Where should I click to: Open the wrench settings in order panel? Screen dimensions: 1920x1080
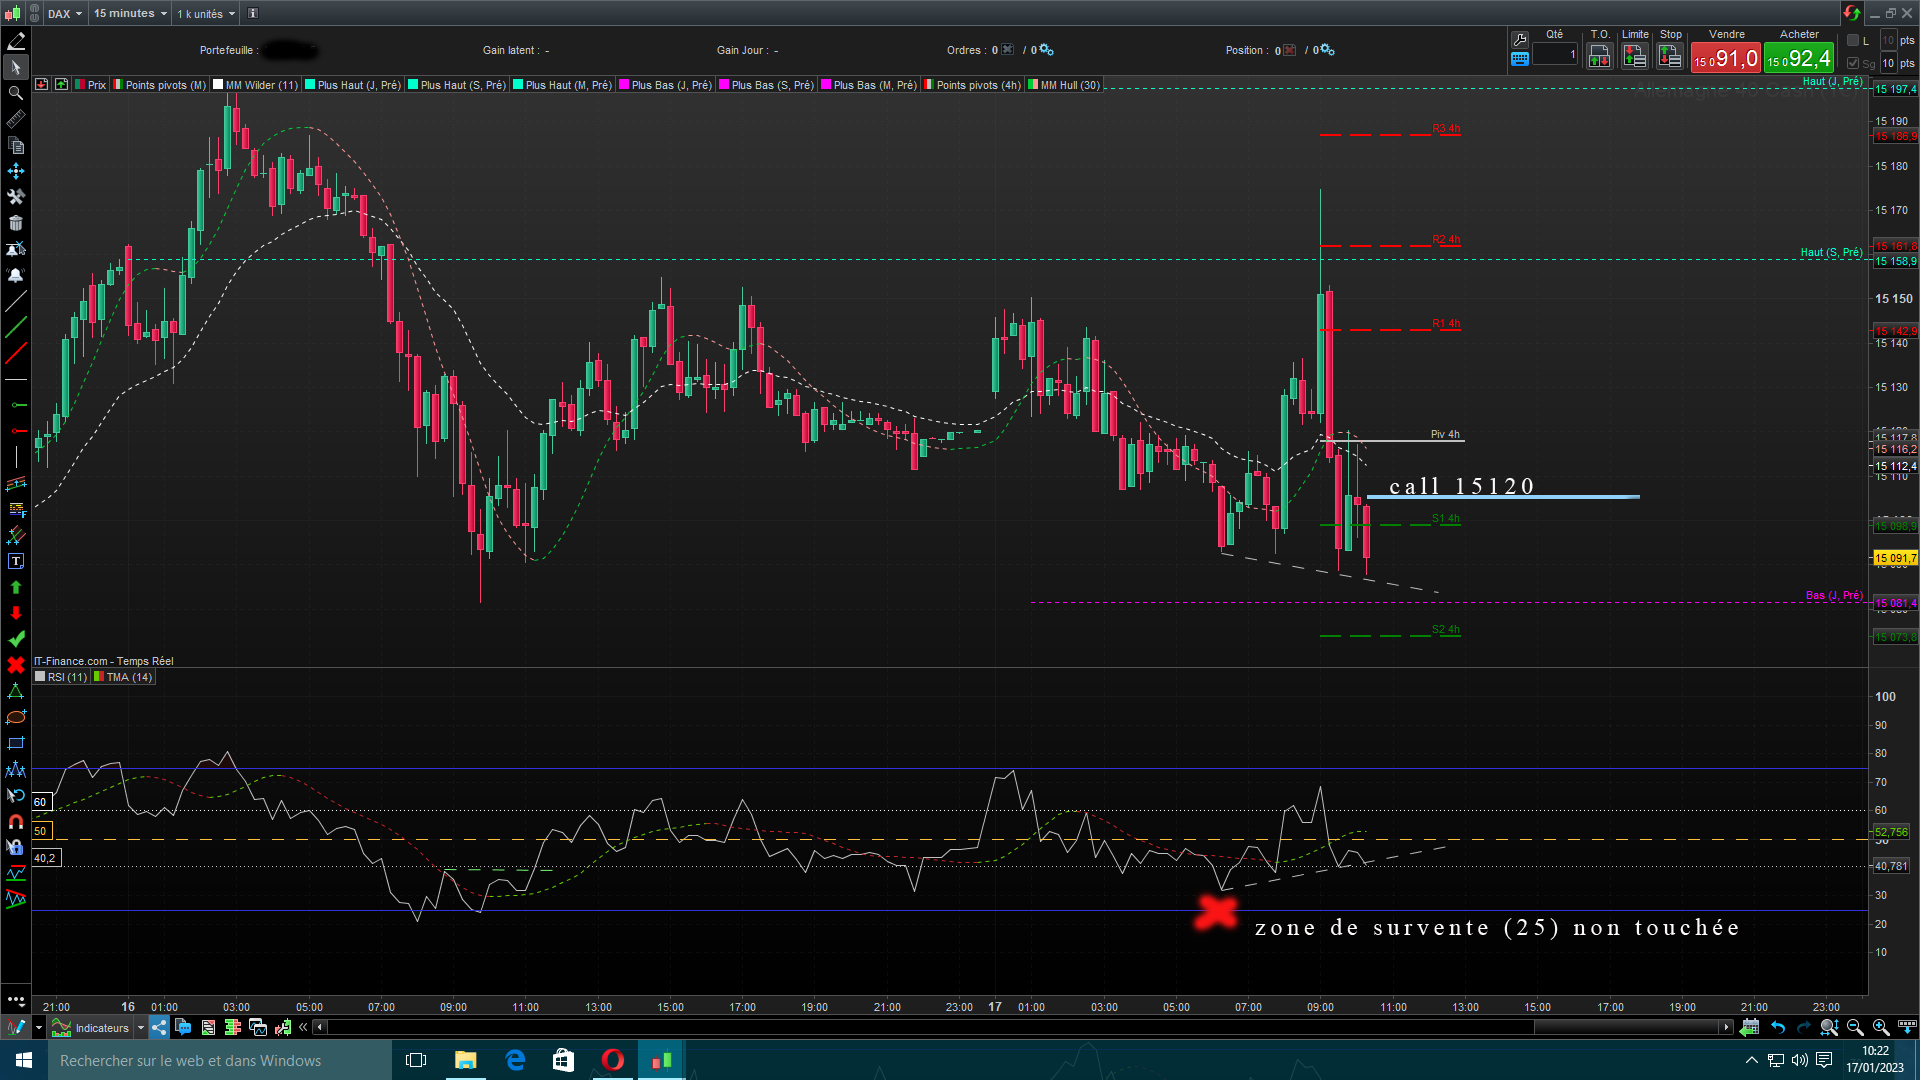point(1520,39)
